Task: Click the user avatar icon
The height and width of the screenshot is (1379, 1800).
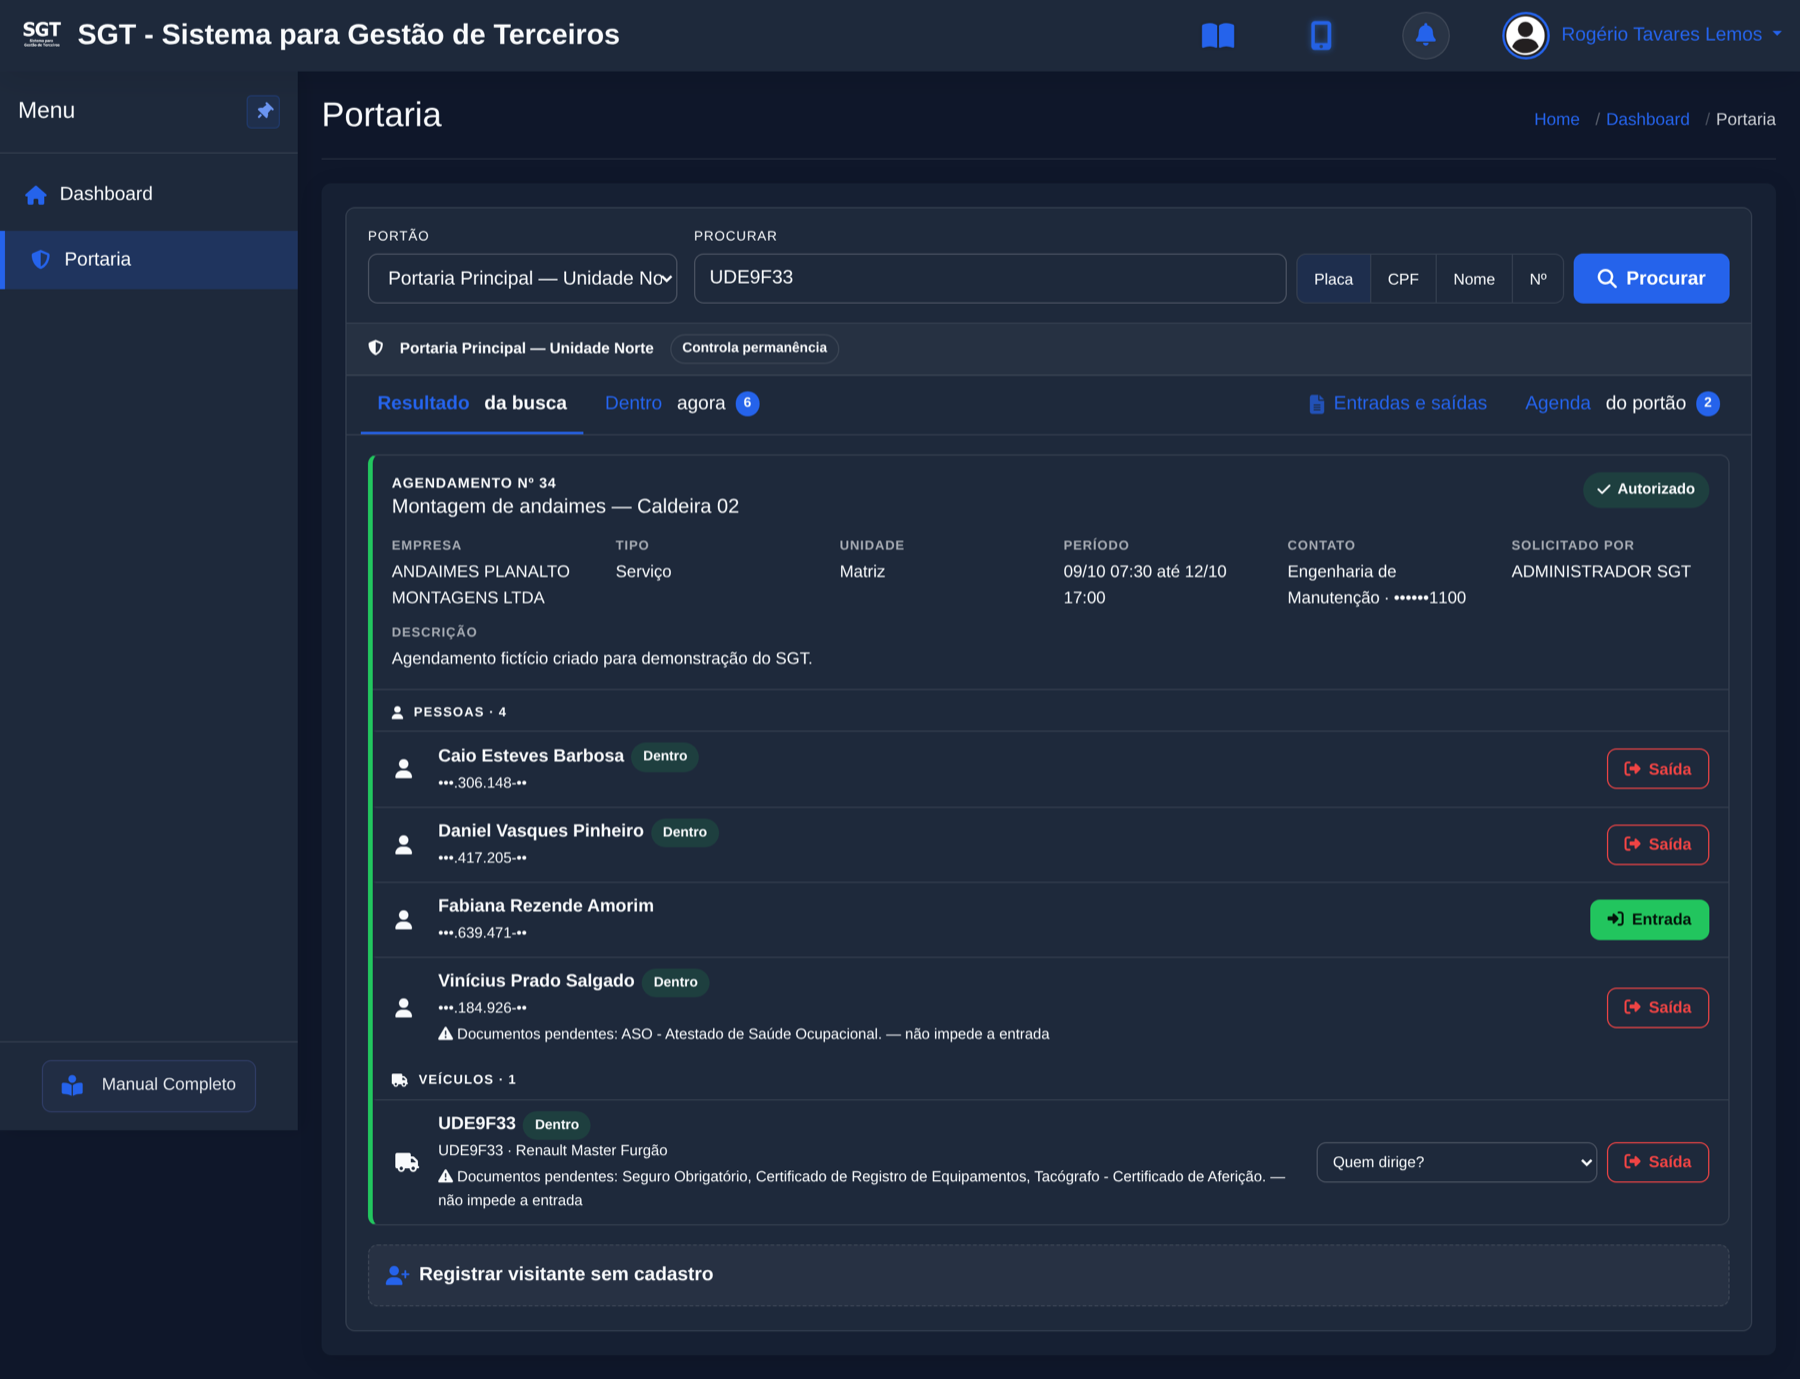Action: [x=1525, y=35]
